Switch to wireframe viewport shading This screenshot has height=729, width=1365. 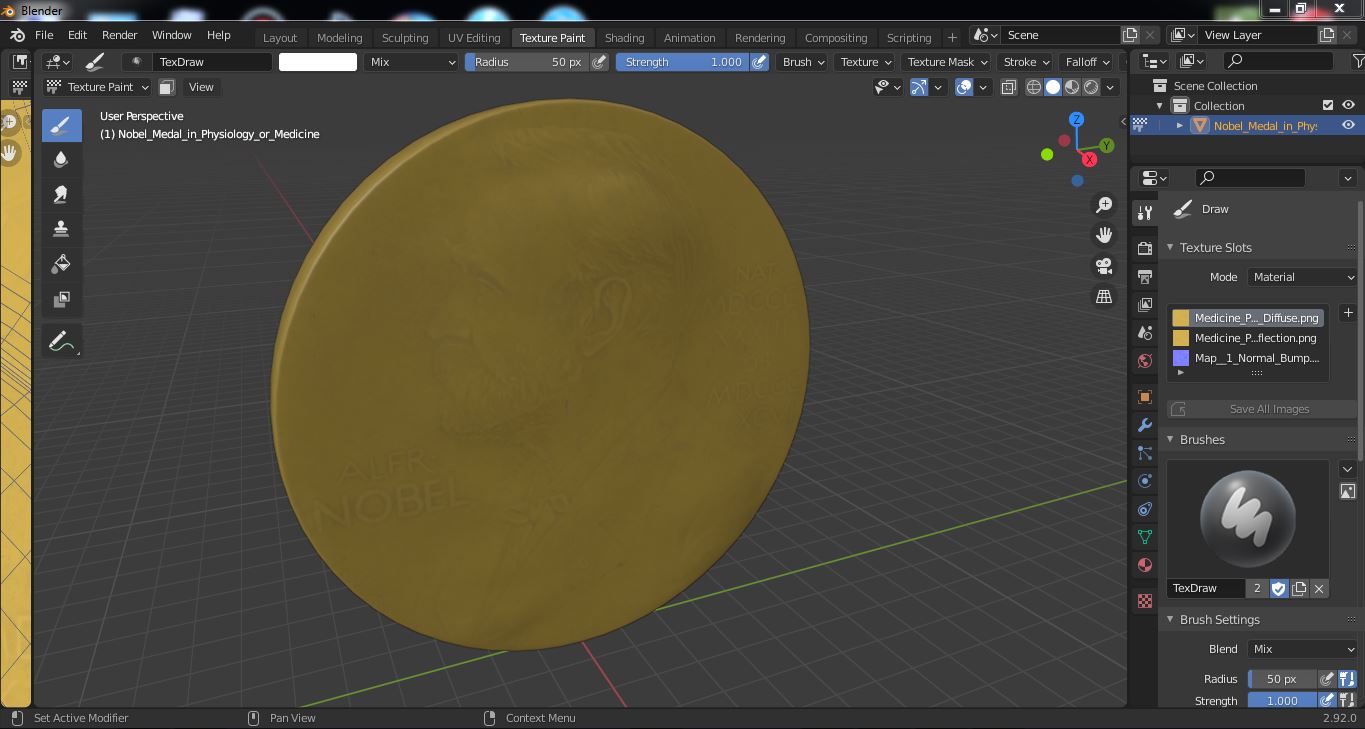click(x=1034, y=87)
